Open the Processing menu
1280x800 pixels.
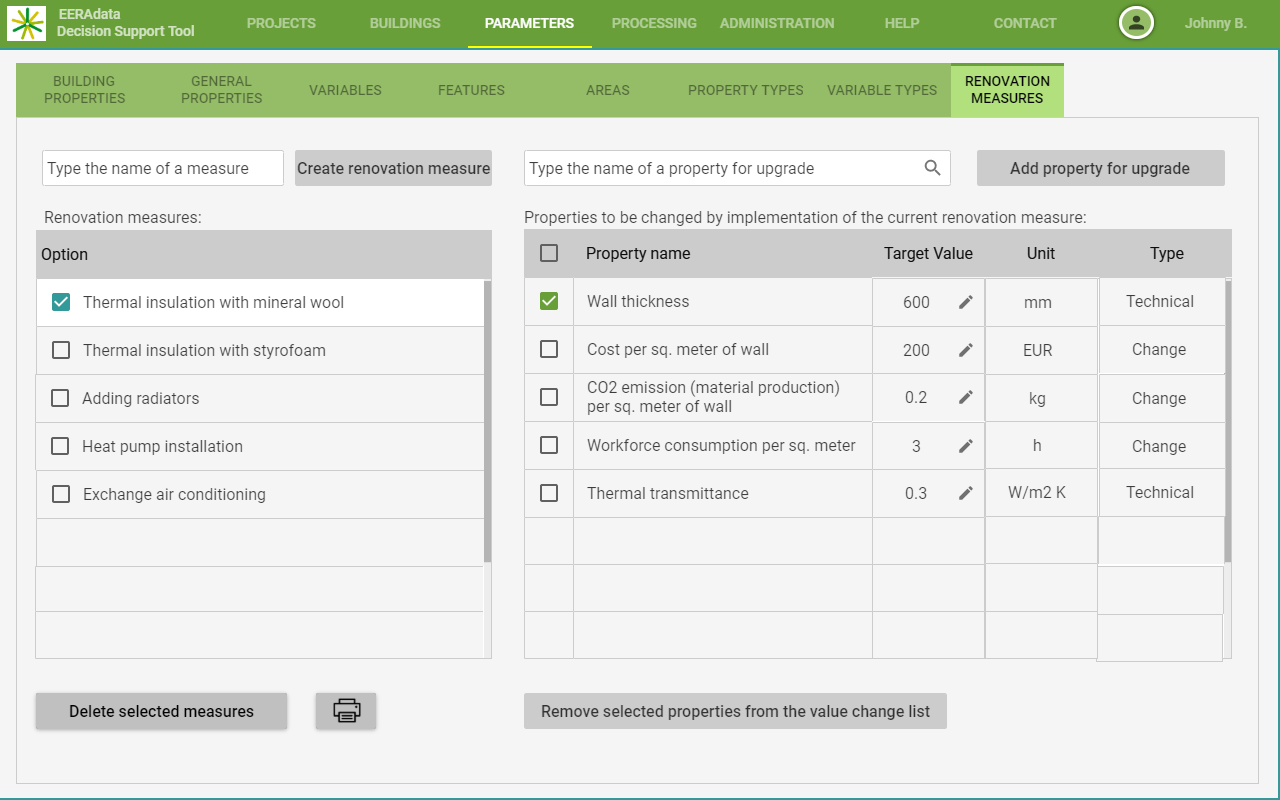pyautogui.click(x=654, y=23)
